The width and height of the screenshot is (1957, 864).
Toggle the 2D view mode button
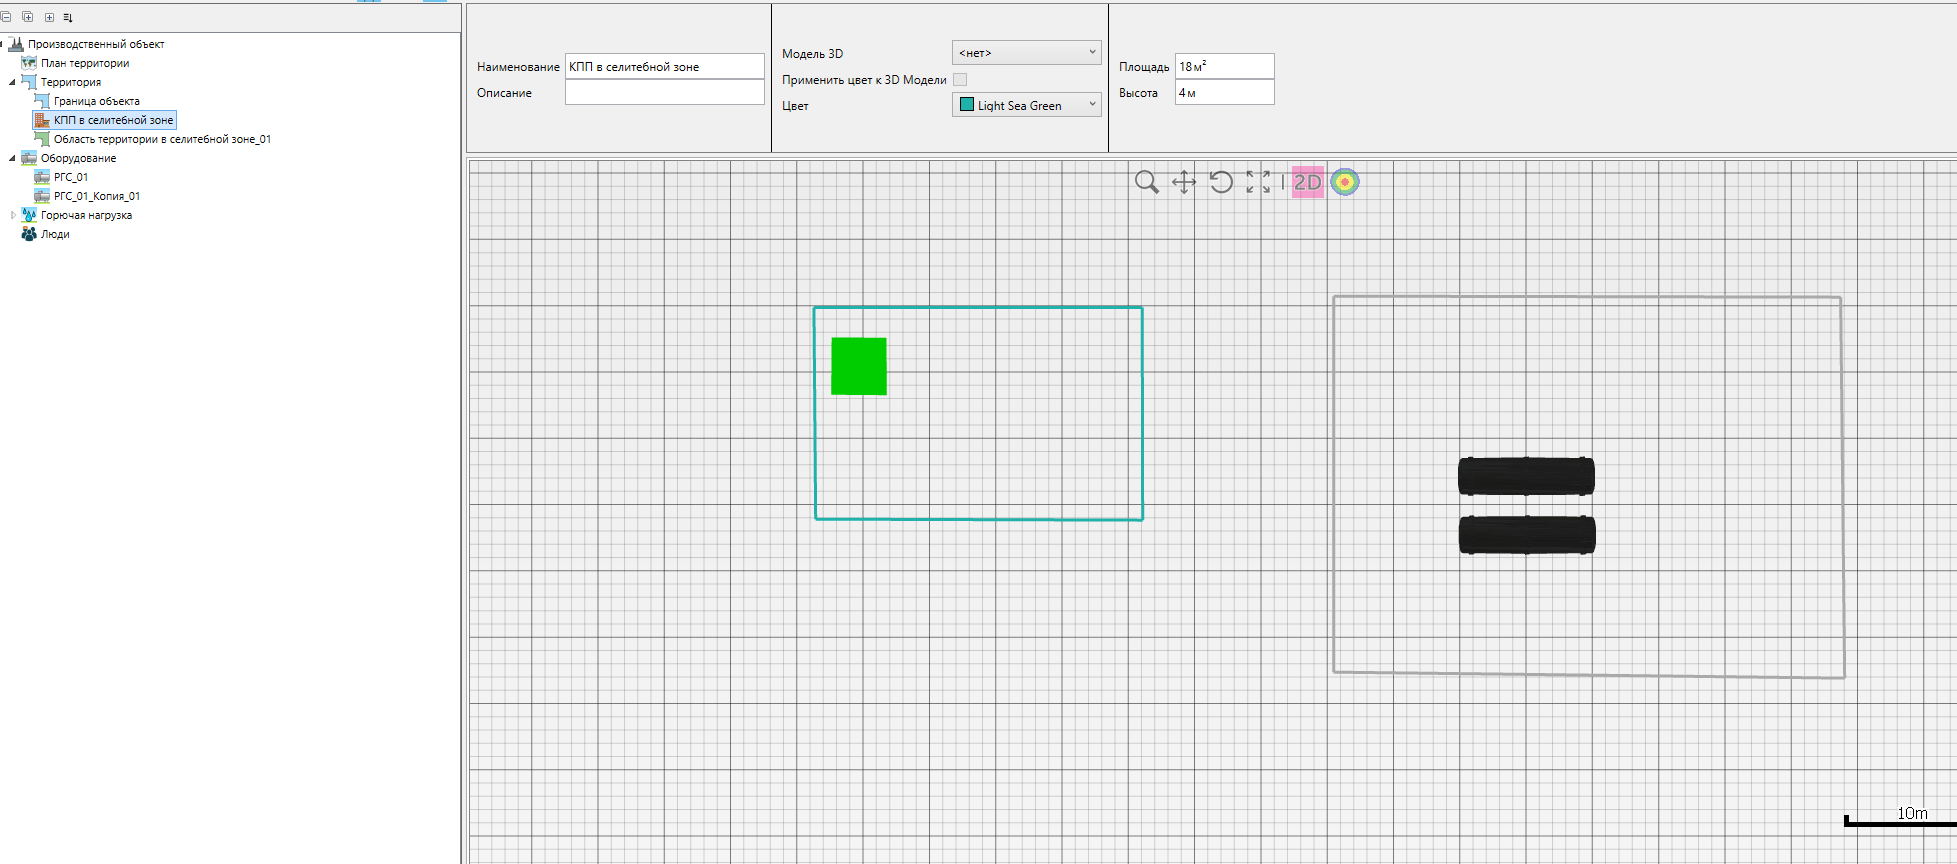click(x=1307, y=182)
